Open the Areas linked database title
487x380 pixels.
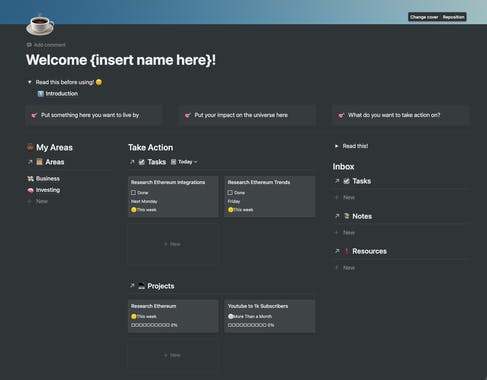[x=55, y=162]
